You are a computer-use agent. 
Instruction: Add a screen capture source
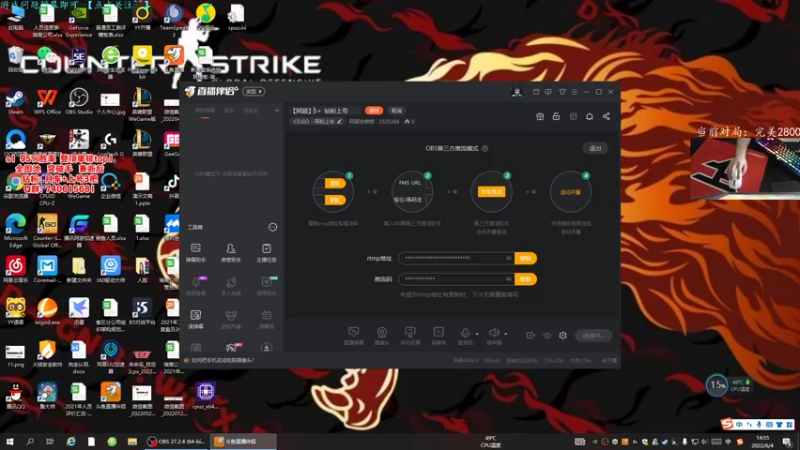tap(353, 336)
